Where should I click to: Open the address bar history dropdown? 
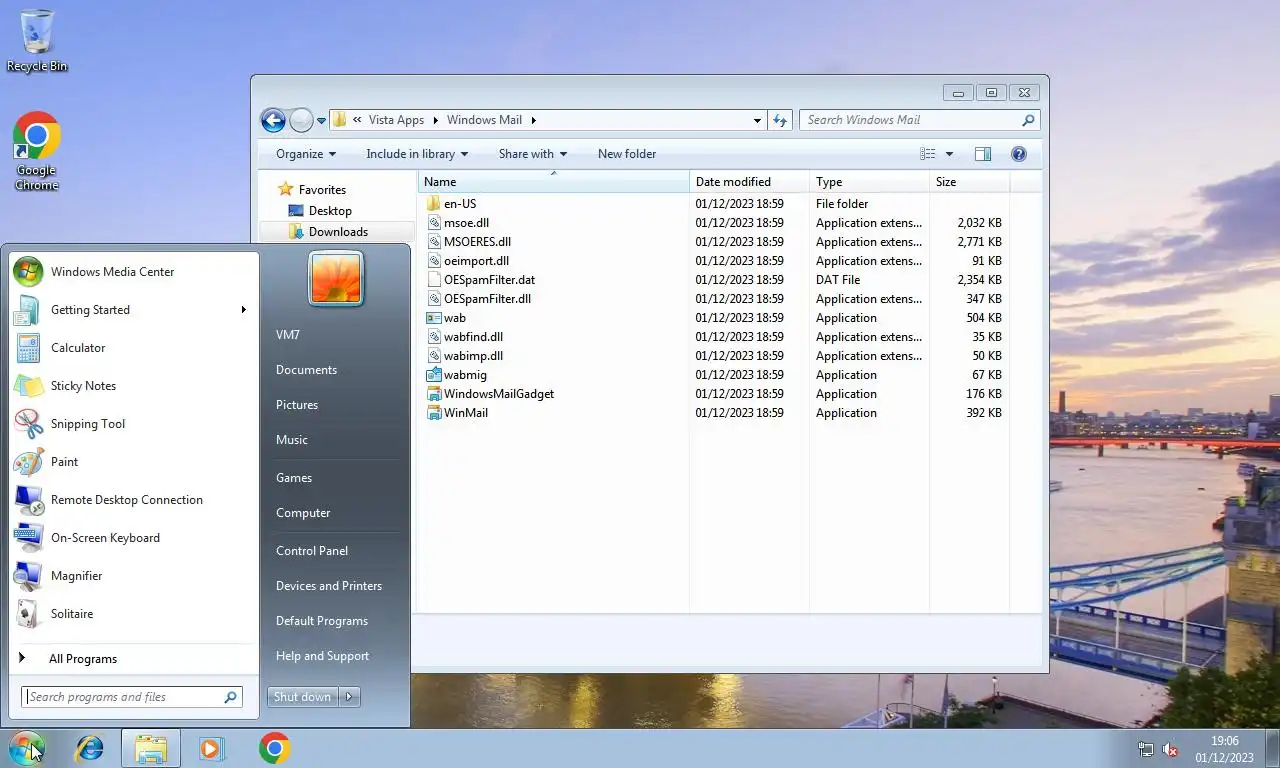757,120
